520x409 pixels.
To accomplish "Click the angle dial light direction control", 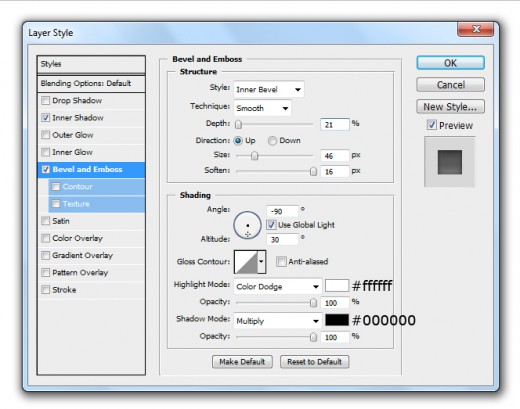I will tap(247, 225).
